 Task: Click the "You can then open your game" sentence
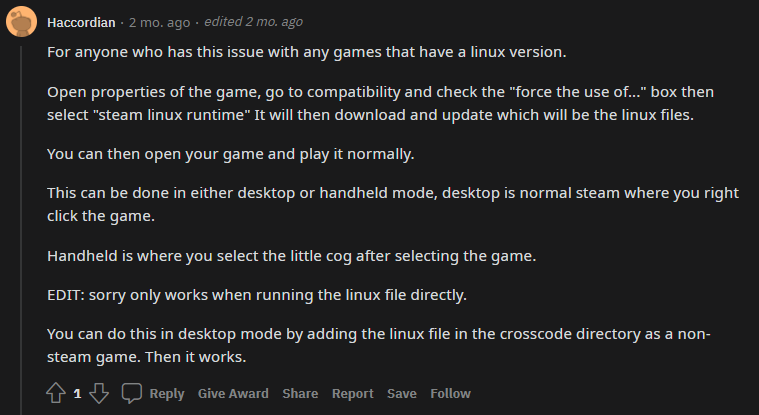[230, 154]
